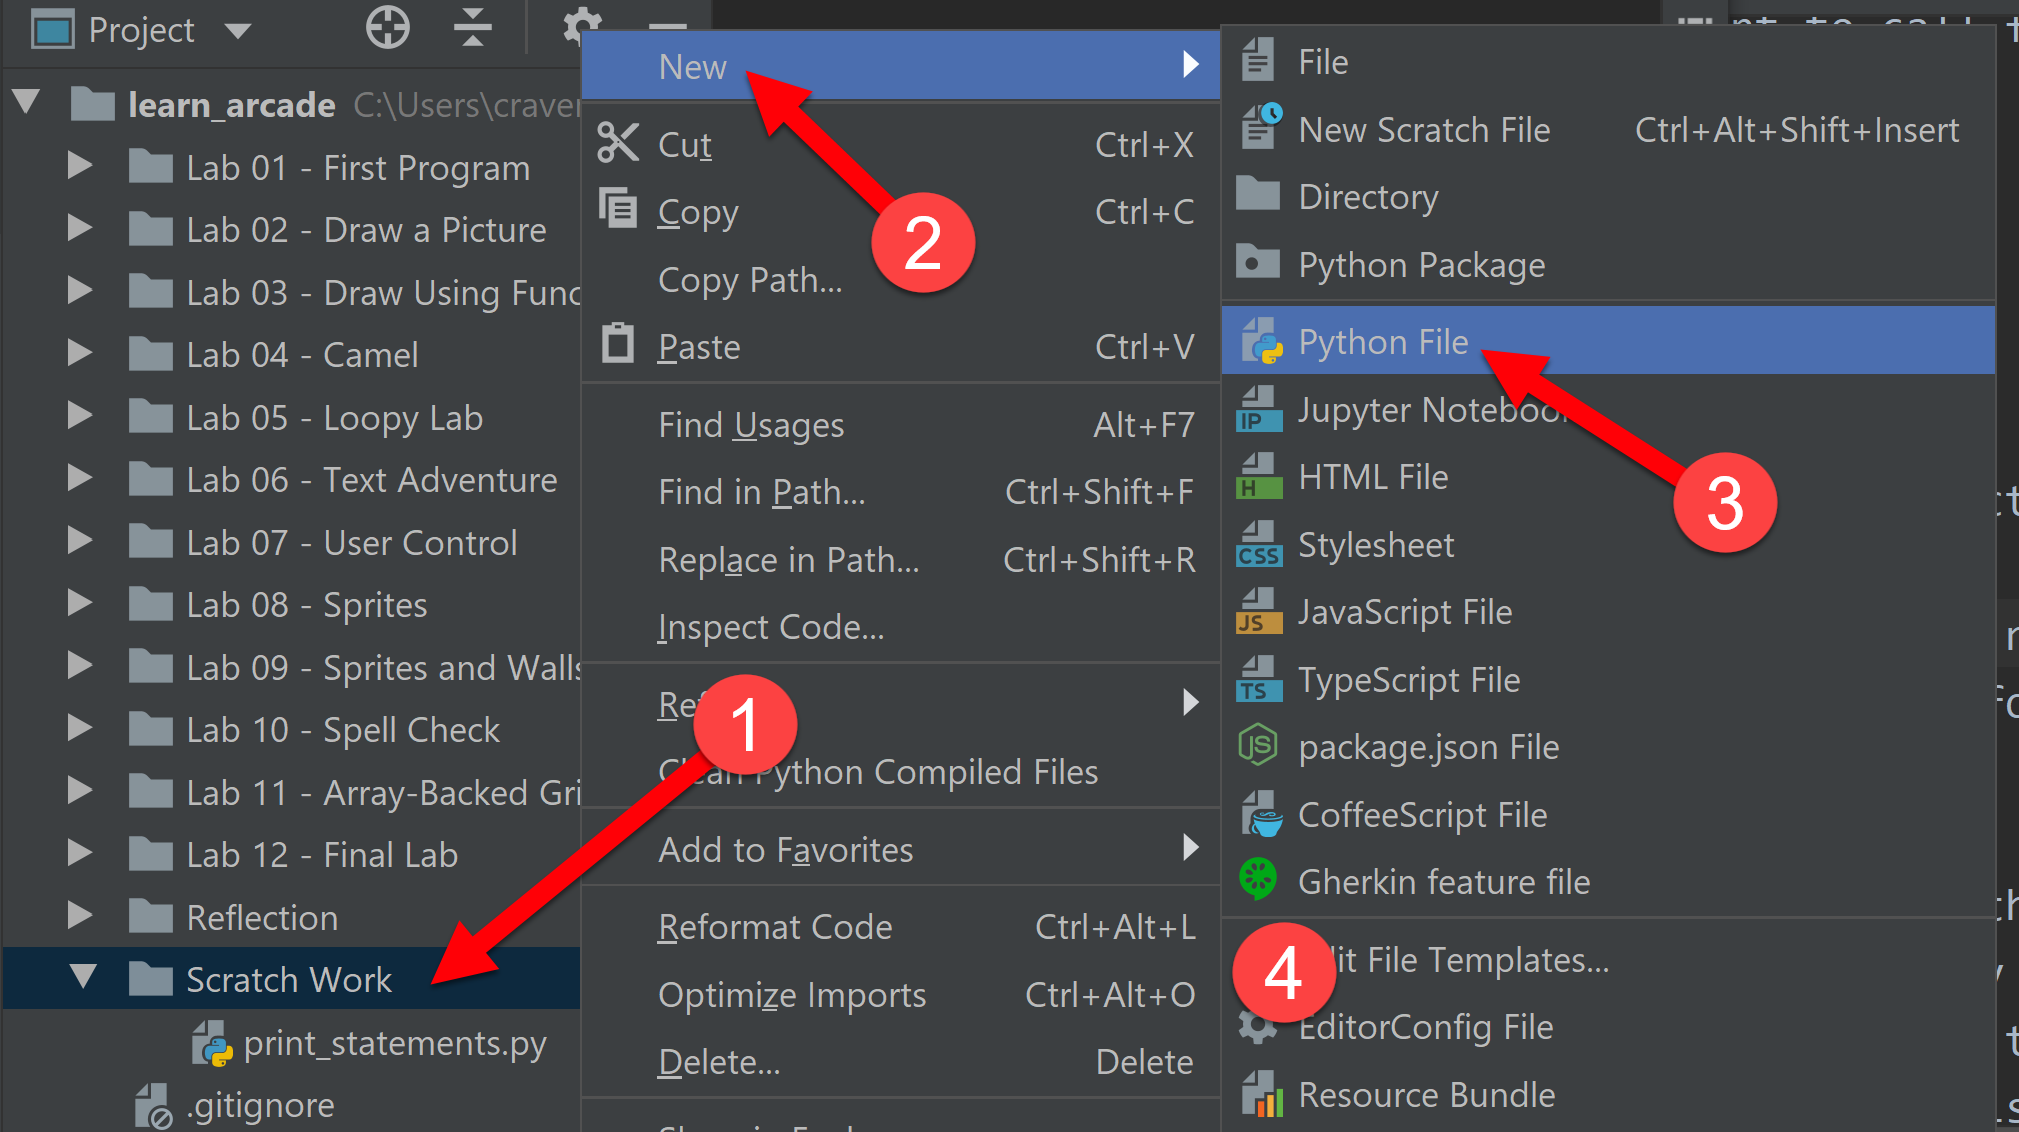Expand the Lab 01 - First Program folder
The image size is (2019, 1132).
tap(80, 165)
